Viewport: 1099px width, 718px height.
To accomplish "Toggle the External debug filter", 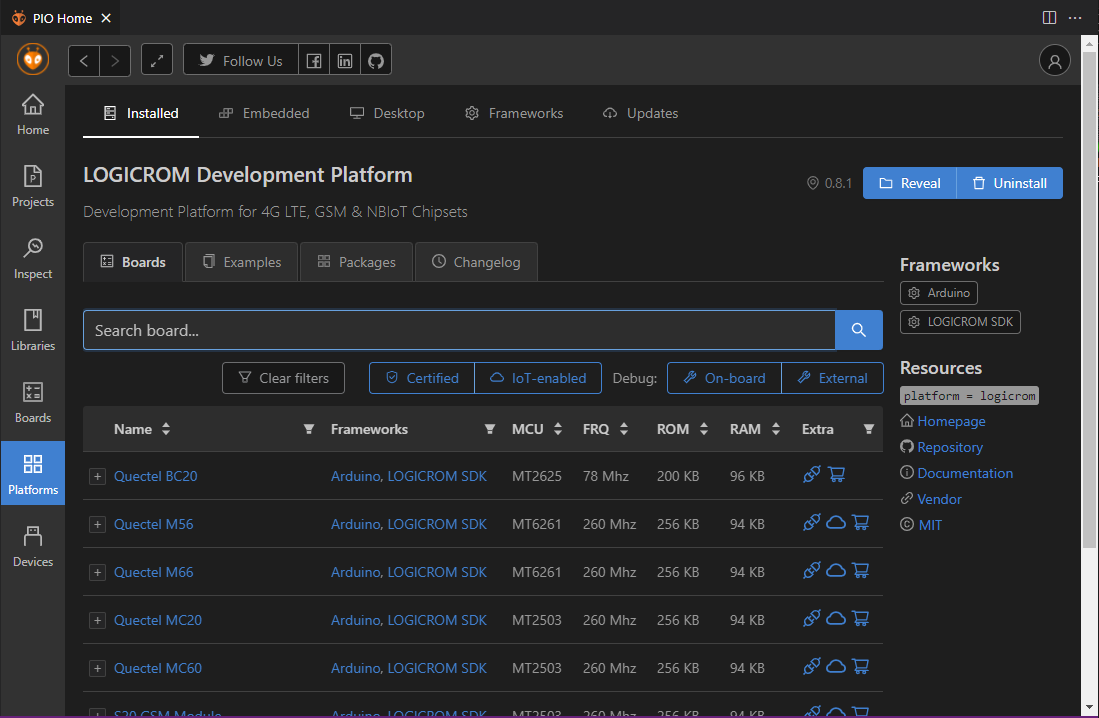I will click(832, 378).
